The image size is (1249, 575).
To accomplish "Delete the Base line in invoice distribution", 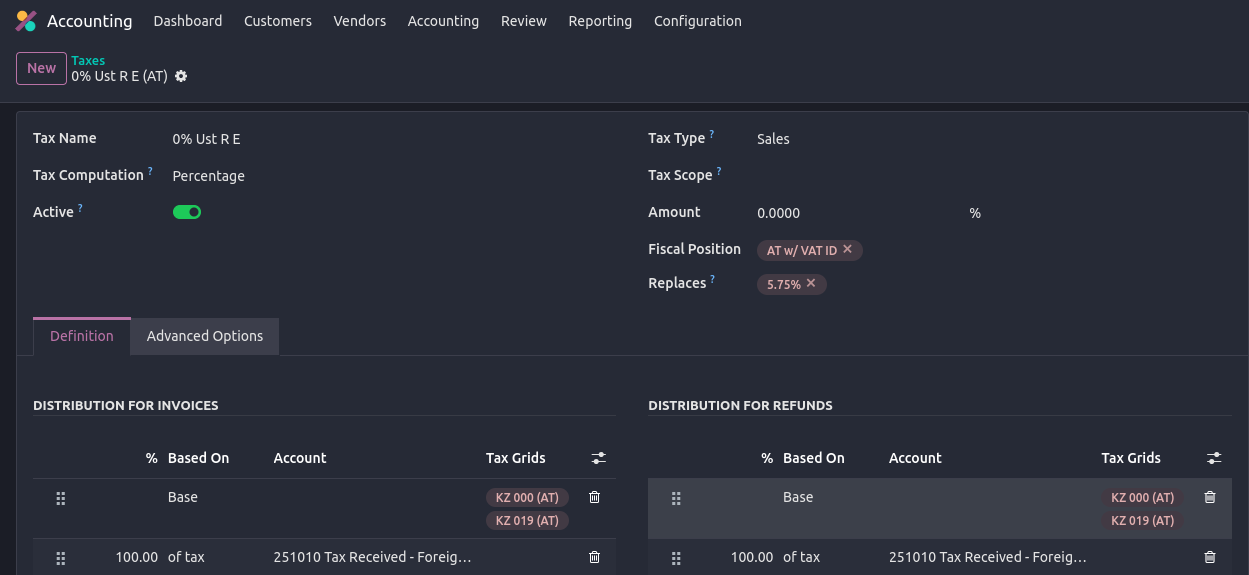I will tap(594, 497).
